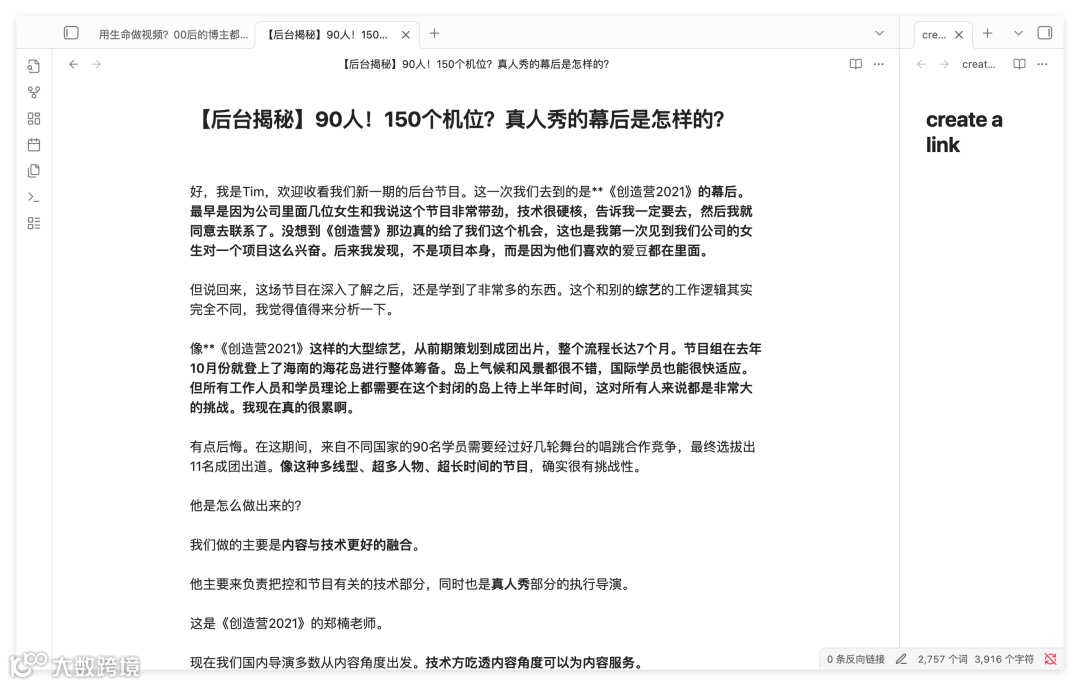This screenshot has width=1080, height=686.
Task: Click the main note title header text
Action: (475, 64)
